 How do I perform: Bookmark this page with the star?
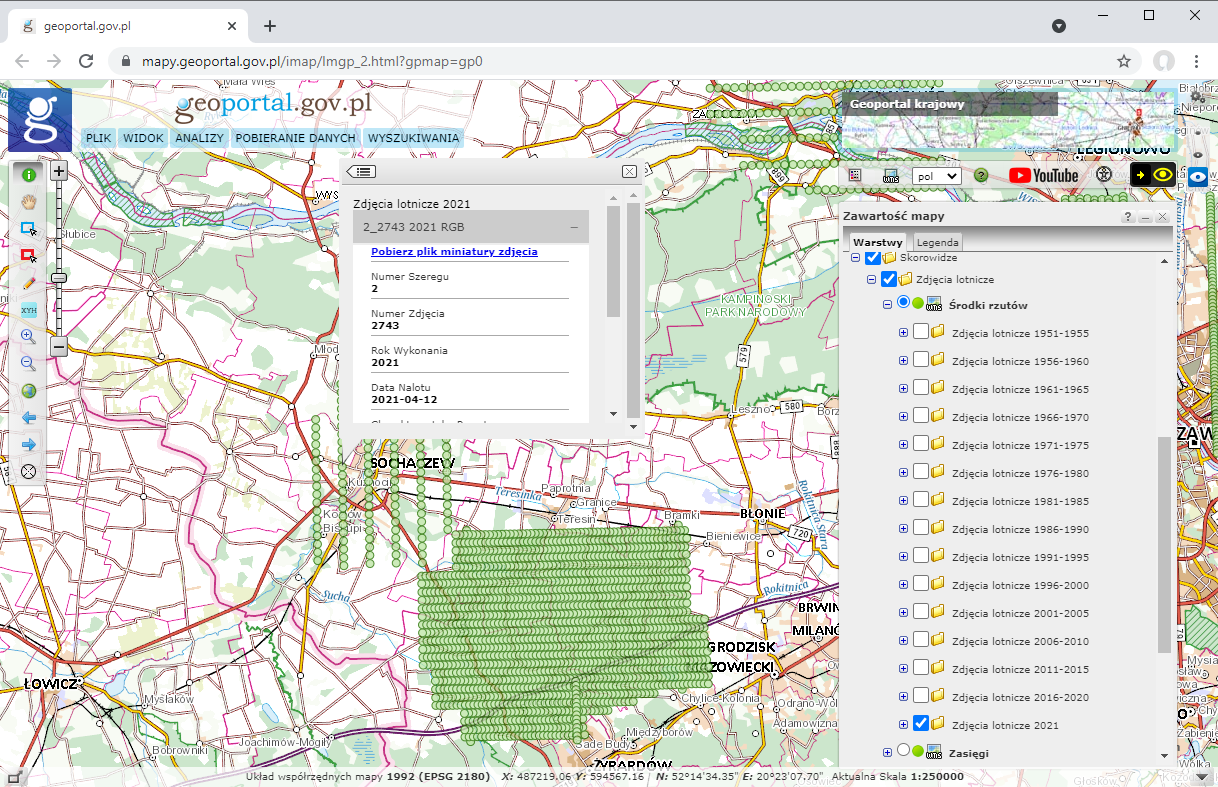click(x=1124, y=61)
